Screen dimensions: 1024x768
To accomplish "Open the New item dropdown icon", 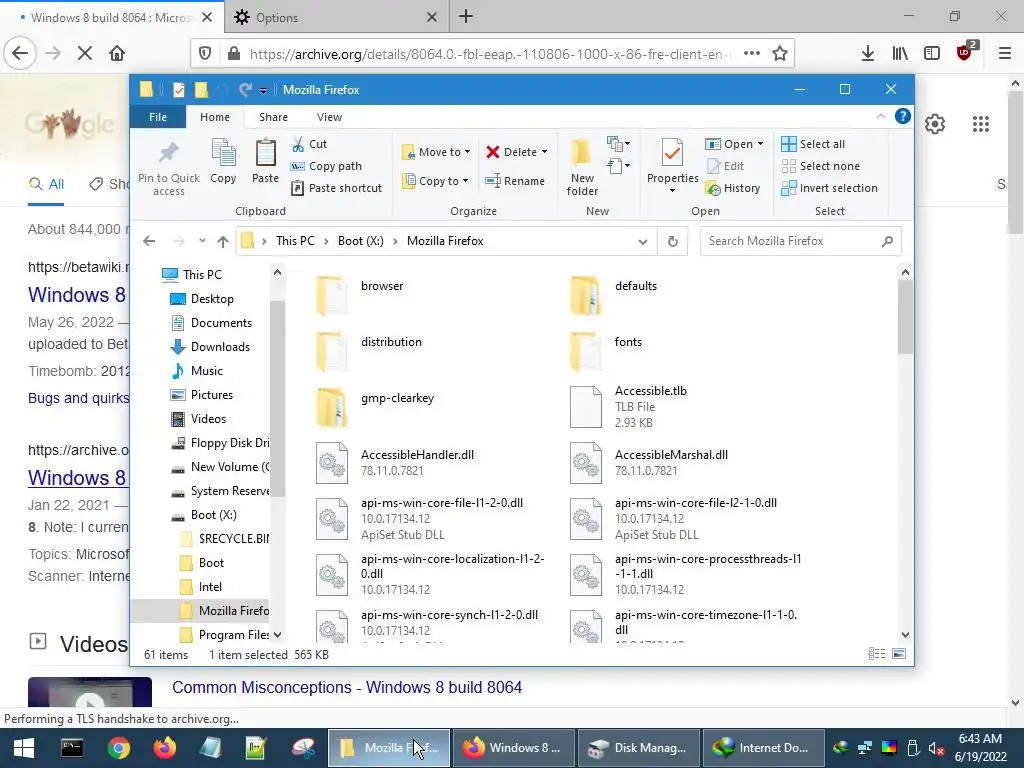I will pos(618,143).
